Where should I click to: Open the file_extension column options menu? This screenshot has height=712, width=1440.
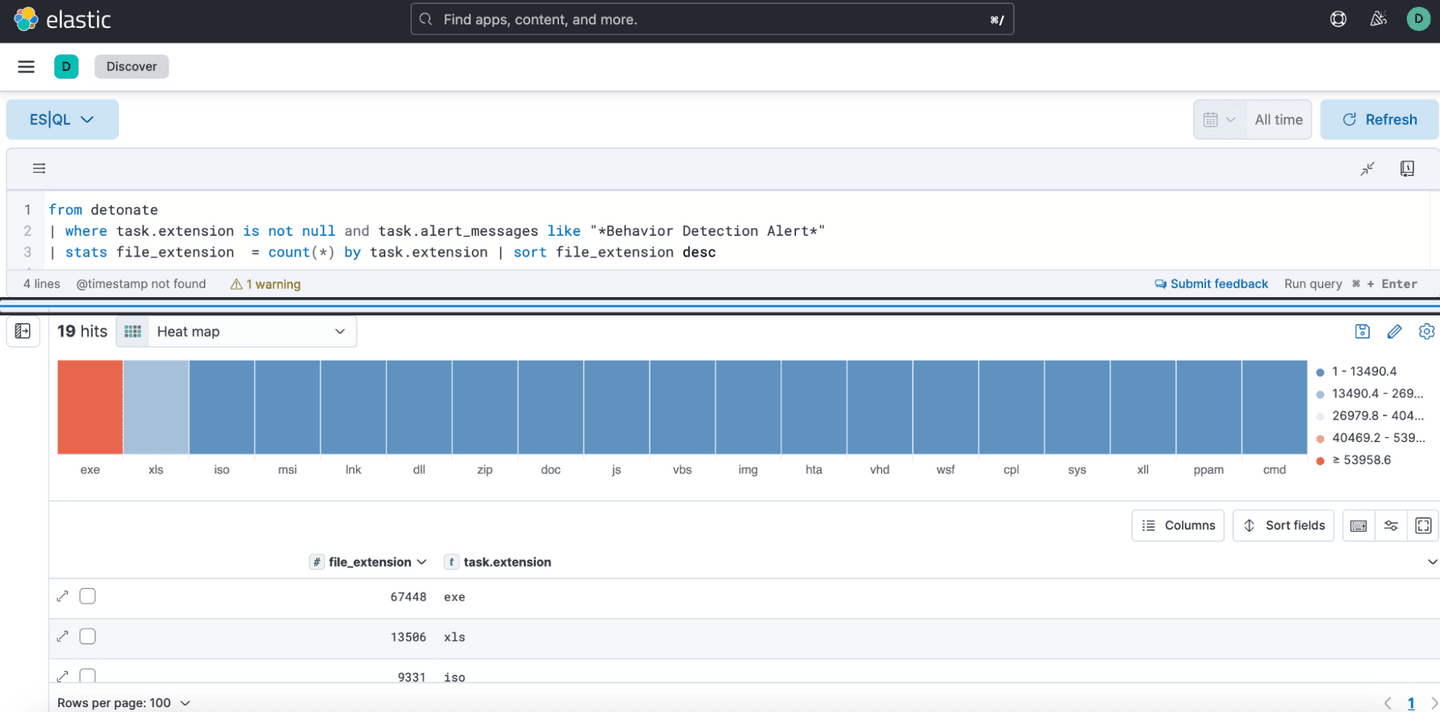point(424,562)
